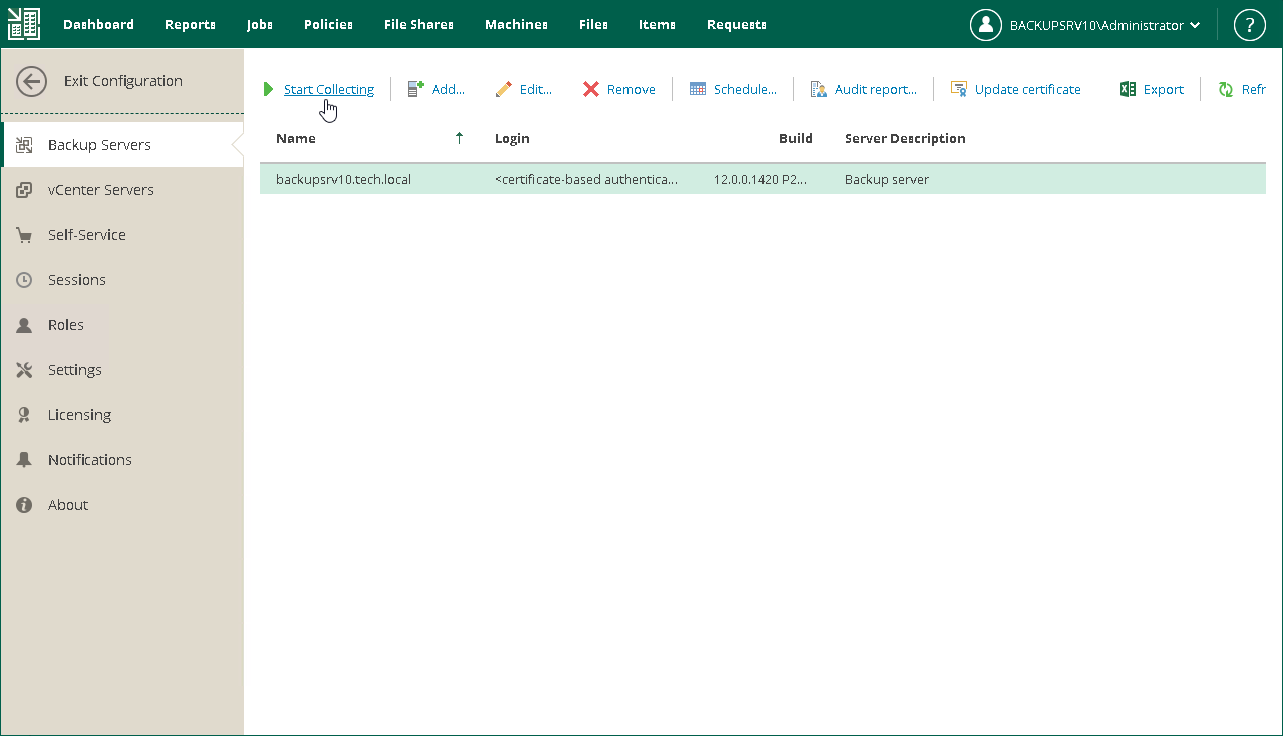Click the Start Collecting link

[x=329, y=90]
